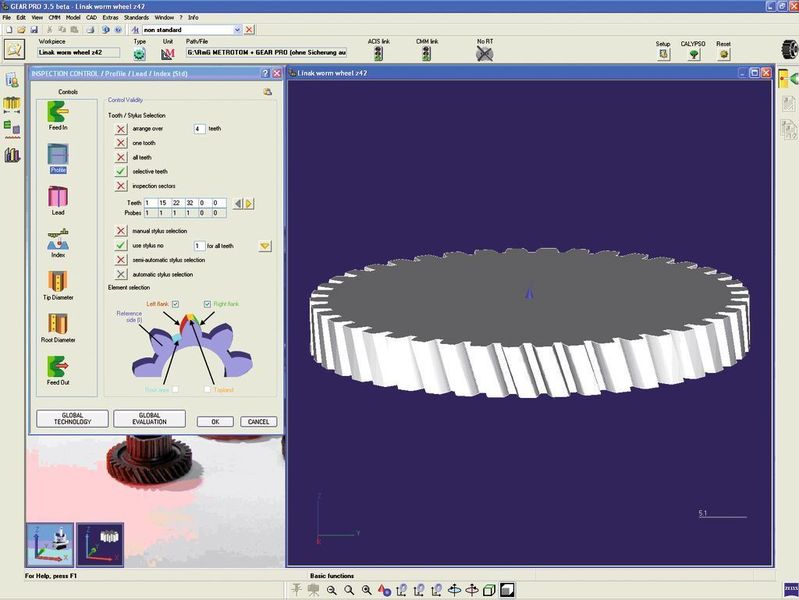This screenshot has height=600, width=799.
Task: Select the Root Diameter control
Action: pyautogui.click(x=58, y=328)
